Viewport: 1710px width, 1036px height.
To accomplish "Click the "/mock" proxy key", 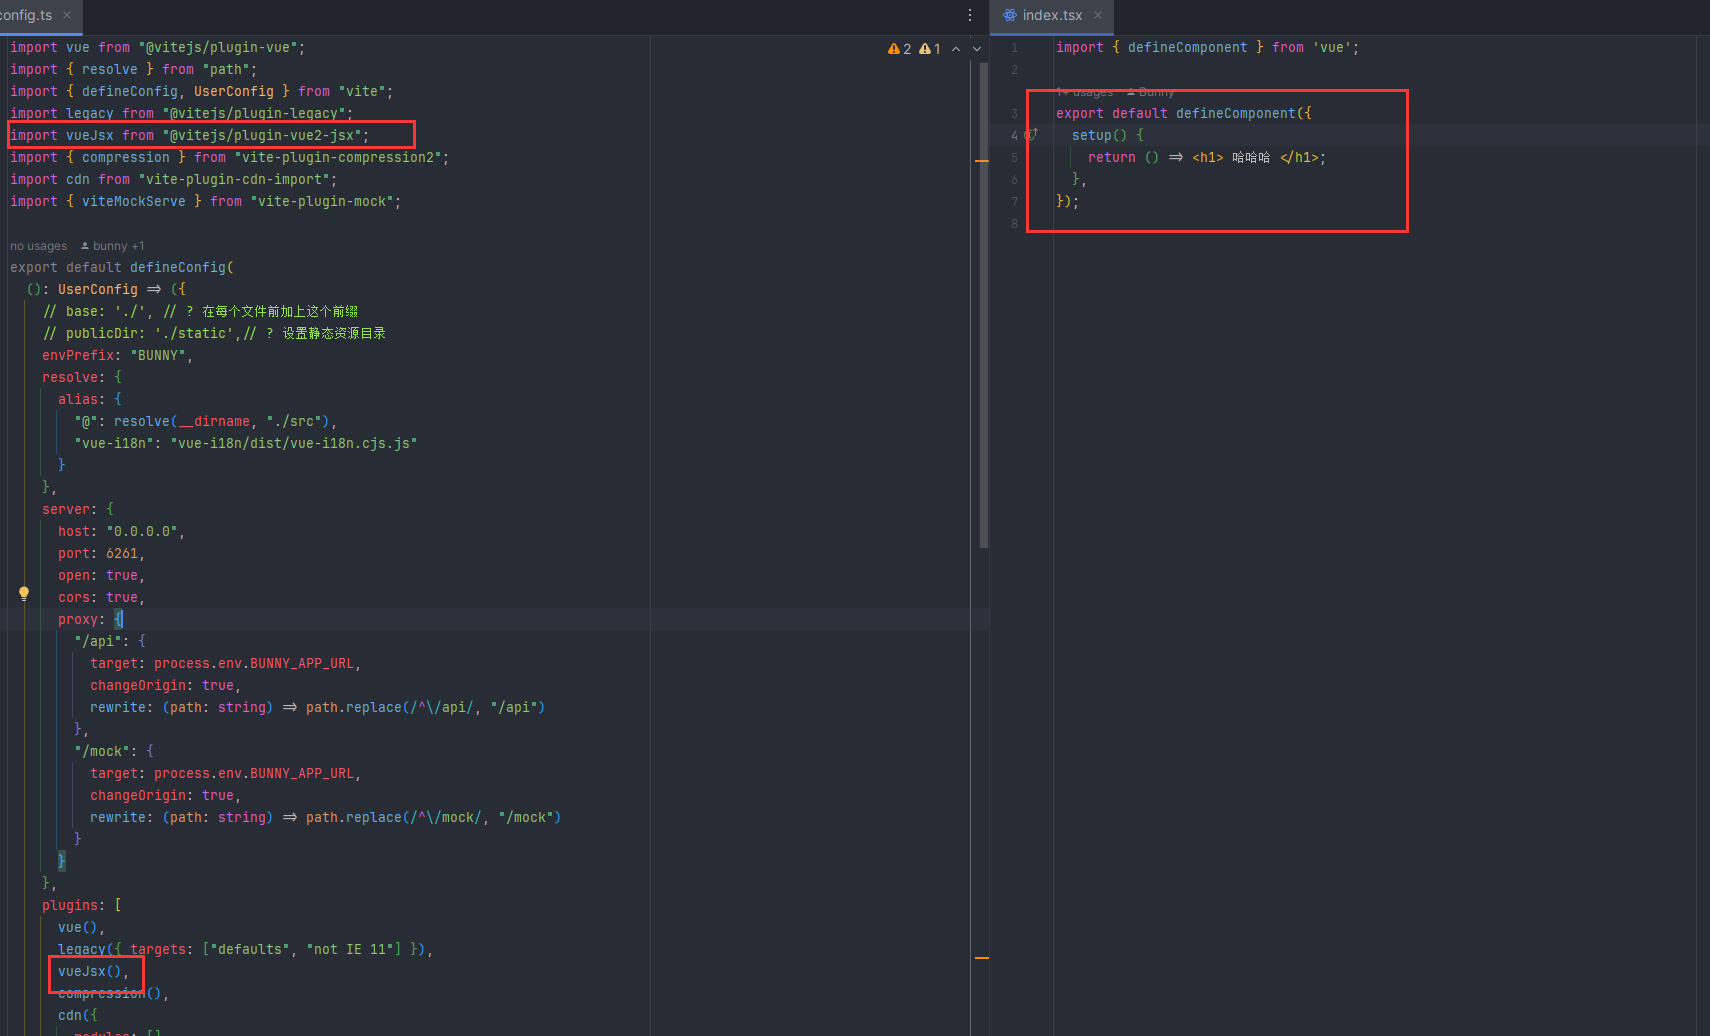I will click(x=102, y=752).
